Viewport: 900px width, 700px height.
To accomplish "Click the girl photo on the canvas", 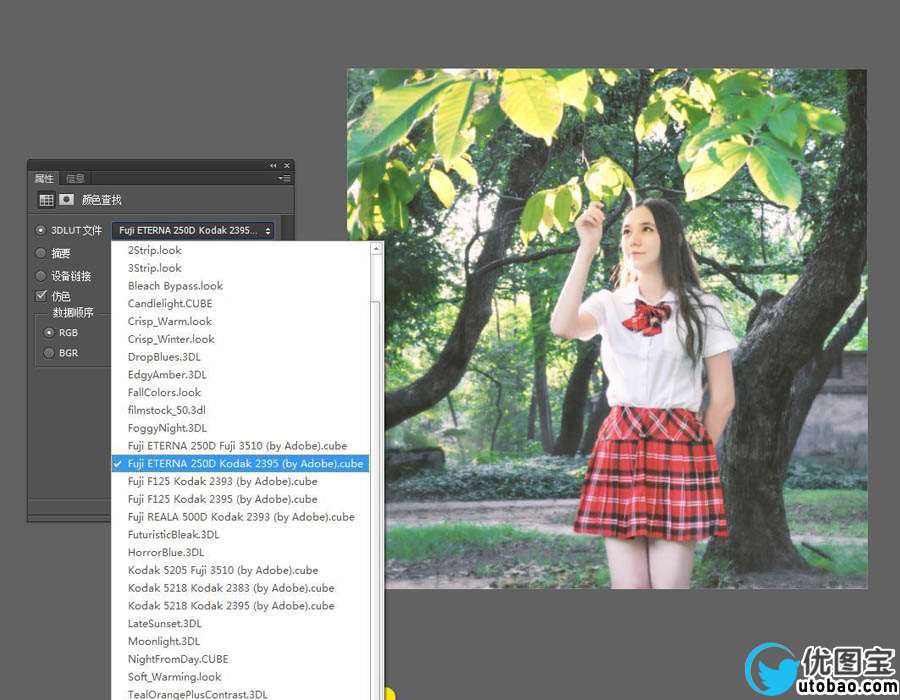I will (607, 329).
